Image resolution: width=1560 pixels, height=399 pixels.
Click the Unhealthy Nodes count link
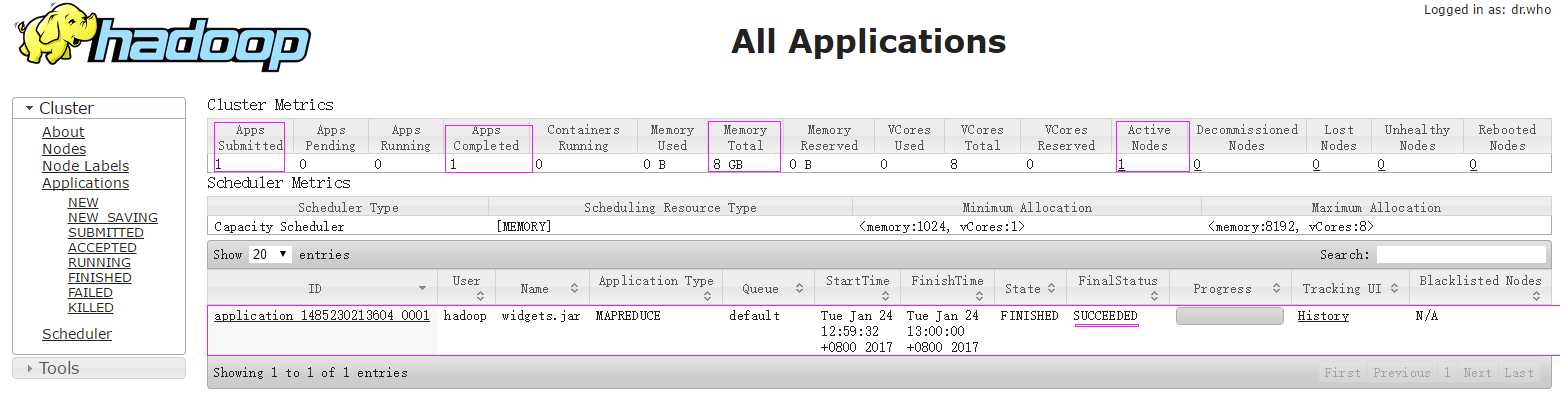1381,164
